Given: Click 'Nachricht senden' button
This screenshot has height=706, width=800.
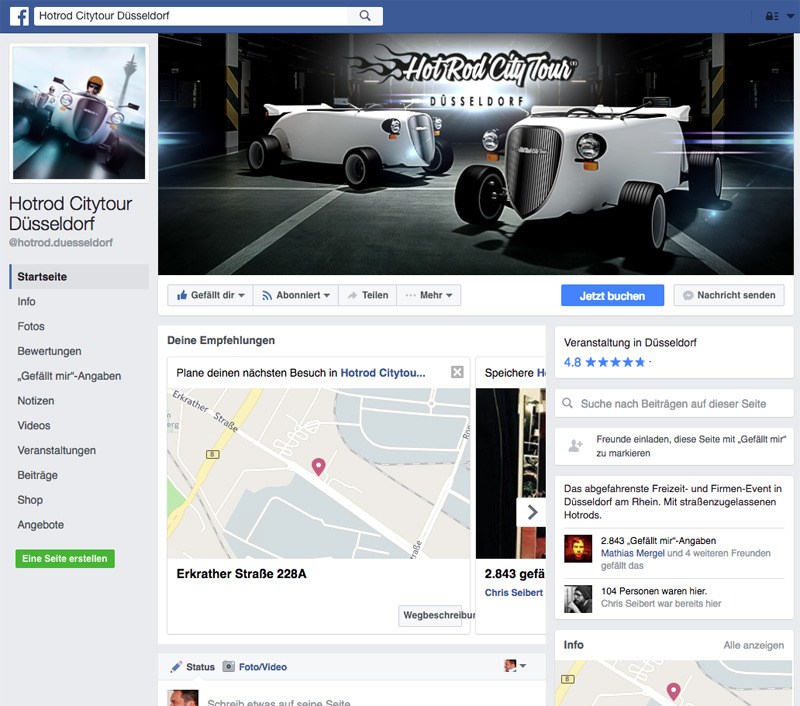Looking at the screenshot, I should pos(729,296).
